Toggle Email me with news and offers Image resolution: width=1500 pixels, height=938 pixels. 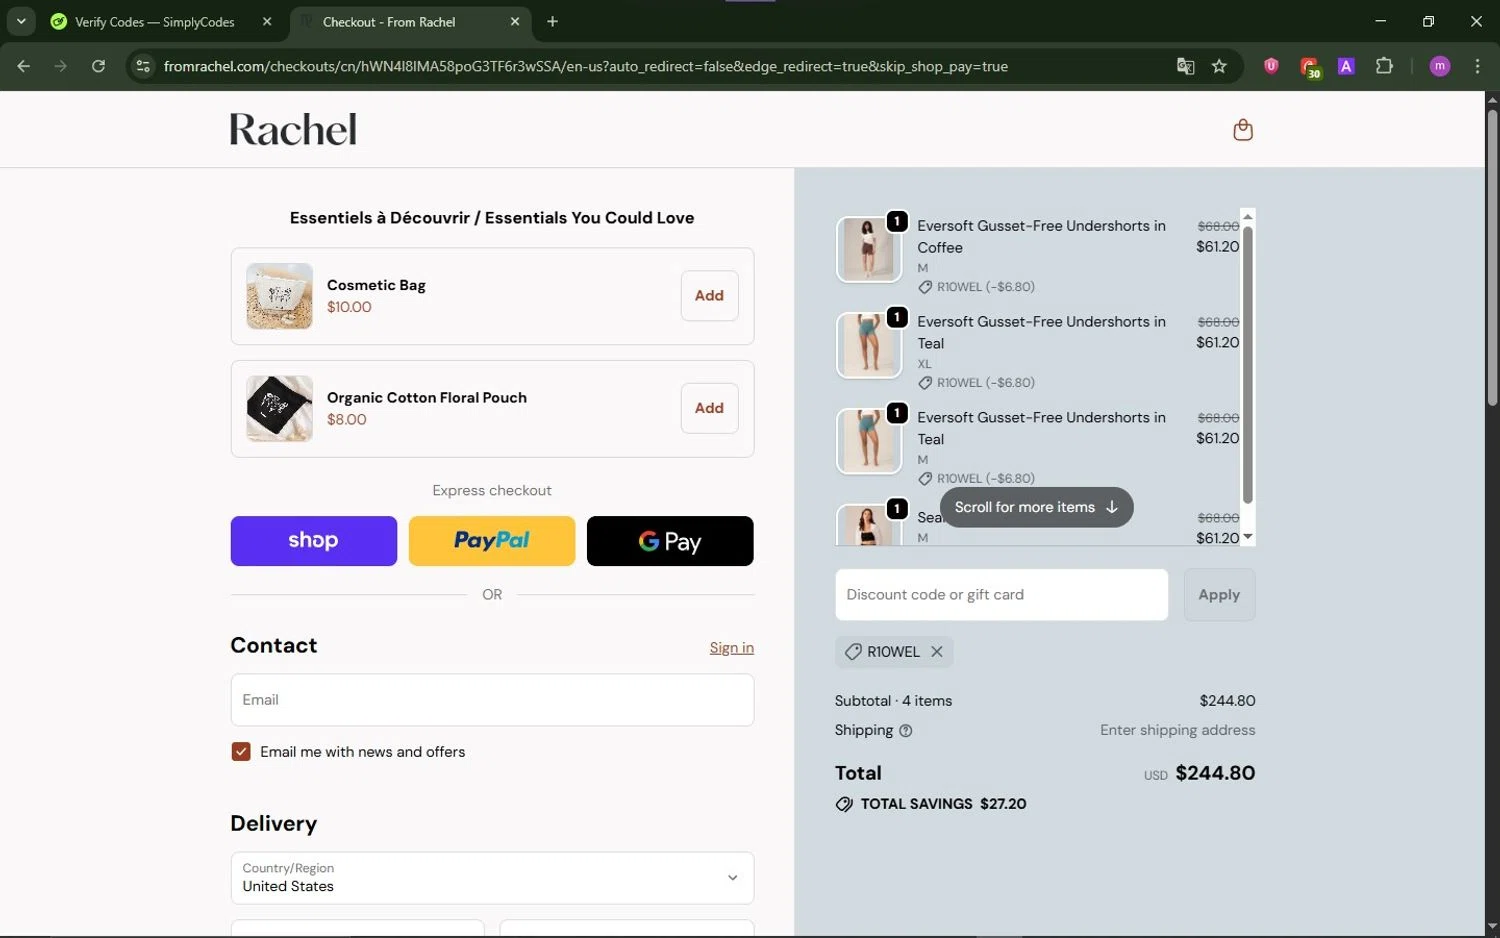coord(241,752)
